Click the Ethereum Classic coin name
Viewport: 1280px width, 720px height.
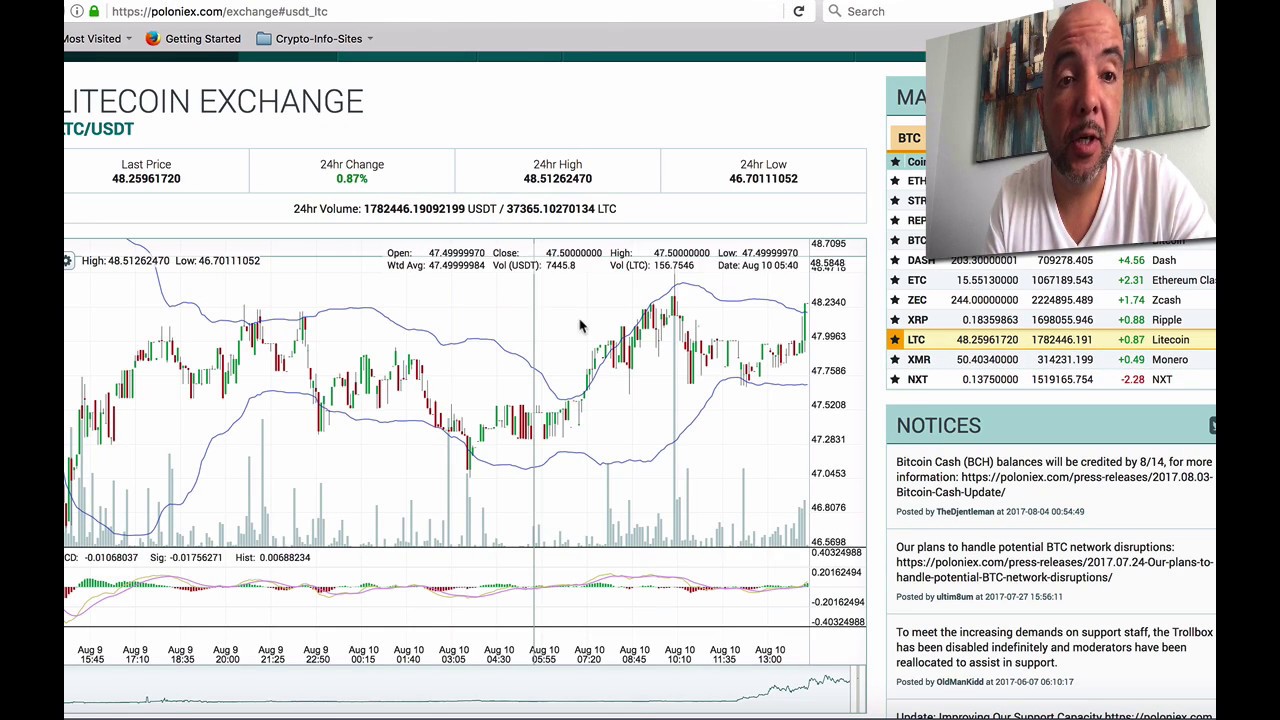point(1184,280)
